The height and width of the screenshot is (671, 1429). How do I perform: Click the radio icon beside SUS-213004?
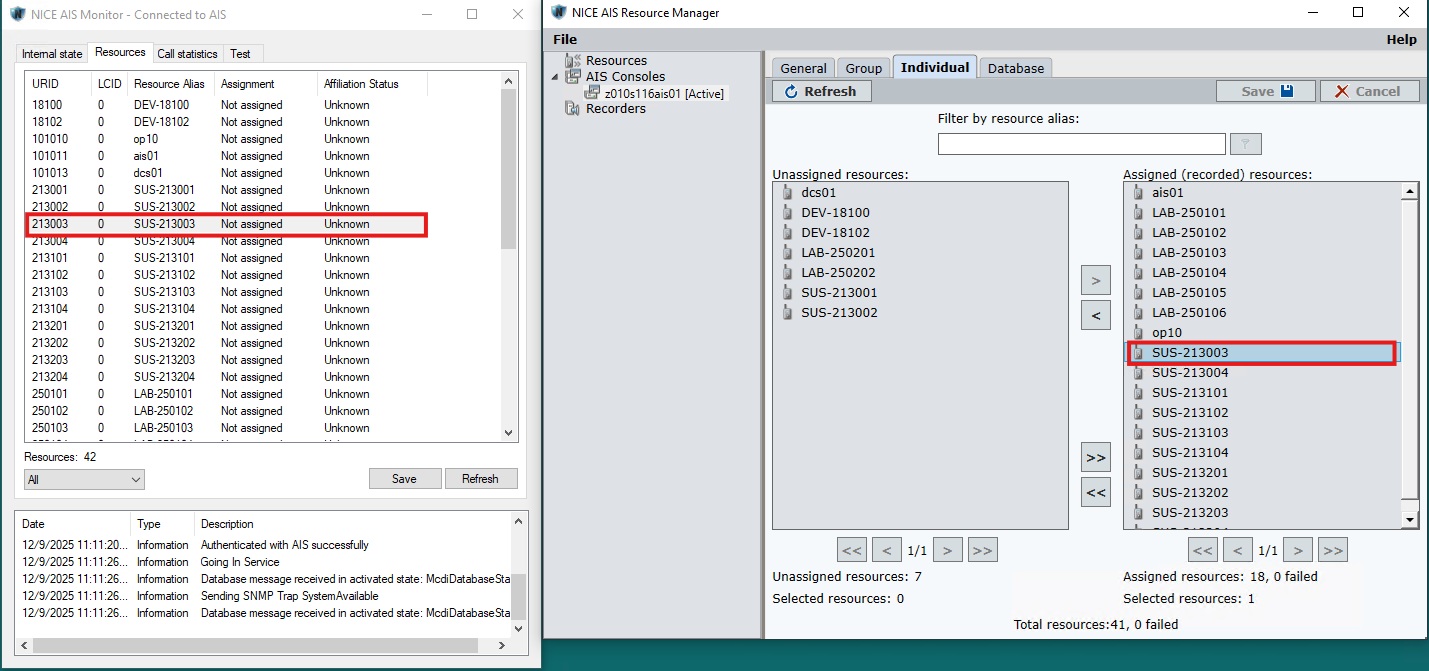point(1138,373)
